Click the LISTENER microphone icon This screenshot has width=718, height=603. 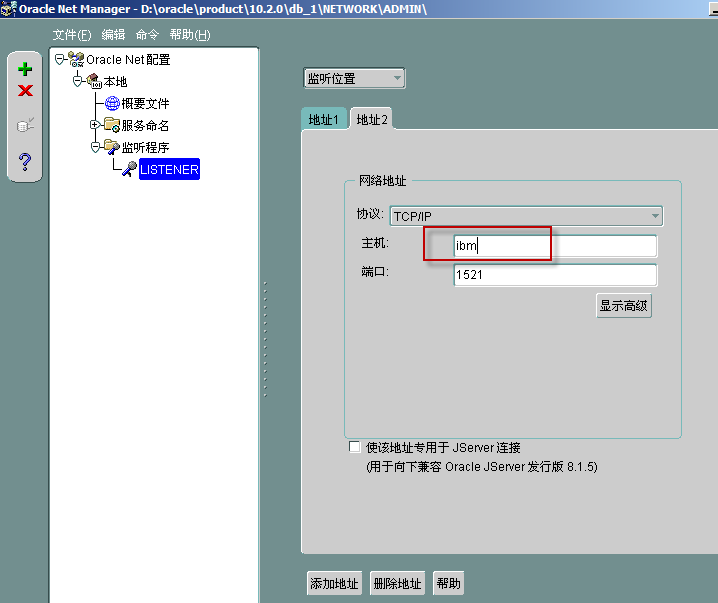click(129, 169)
